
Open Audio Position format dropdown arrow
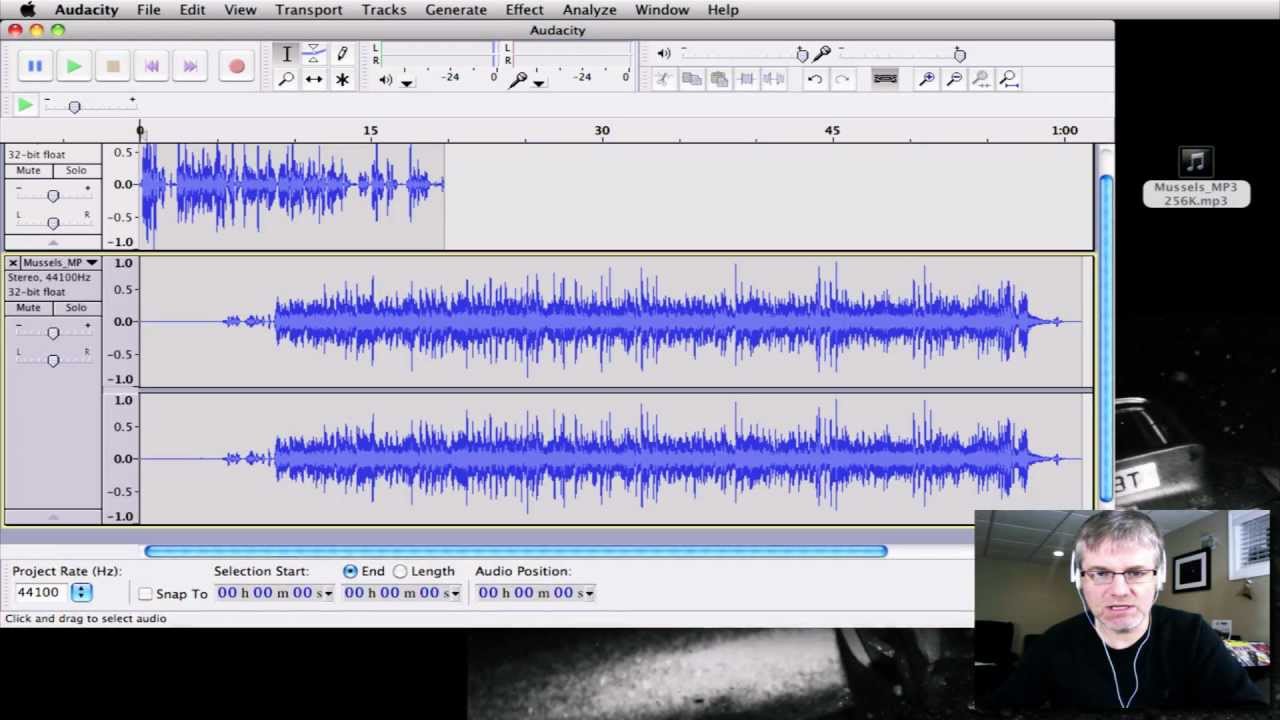tap(589, 594)
